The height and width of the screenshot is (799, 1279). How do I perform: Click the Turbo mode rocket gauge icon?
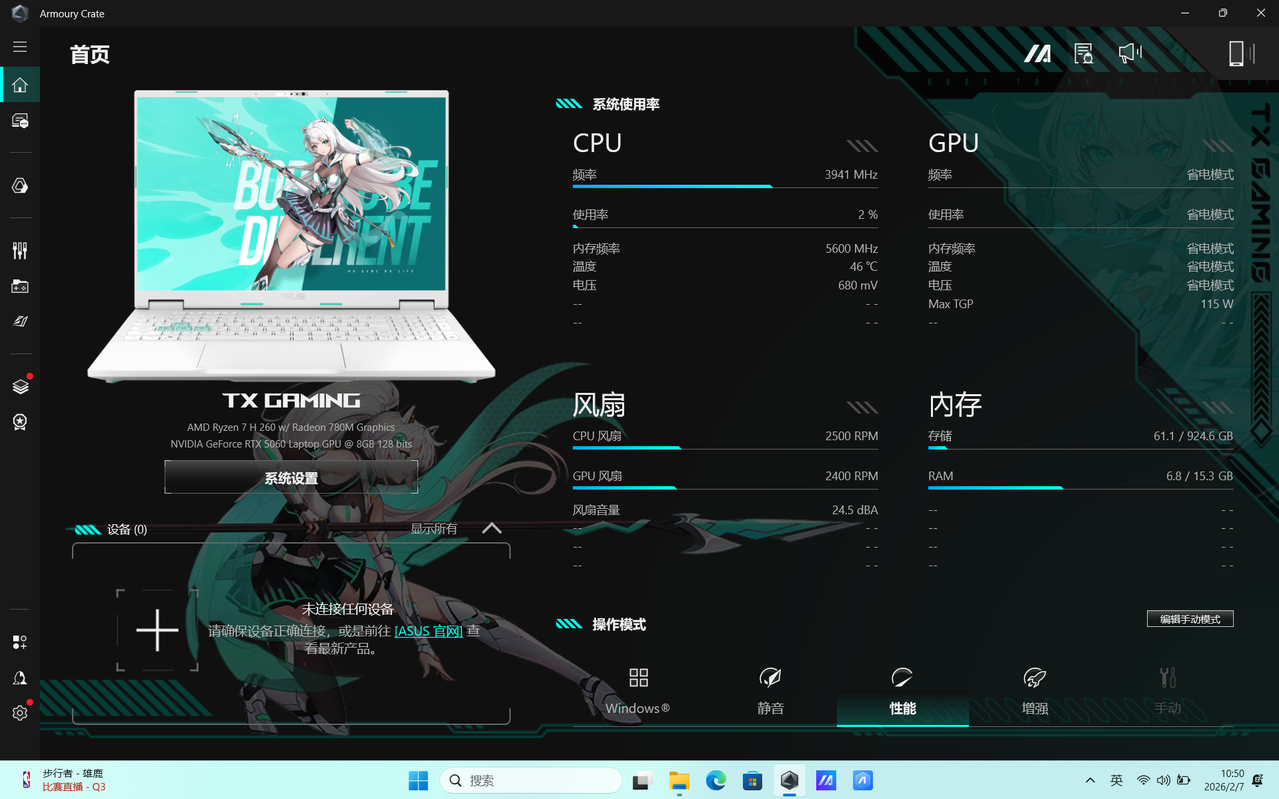pos(1035,677)
